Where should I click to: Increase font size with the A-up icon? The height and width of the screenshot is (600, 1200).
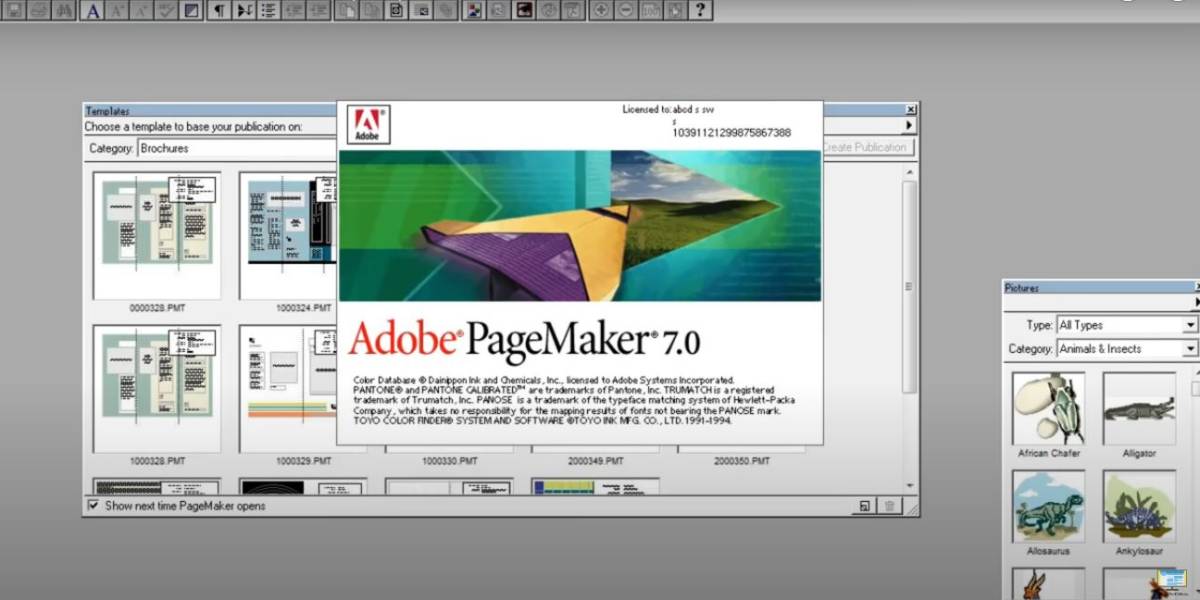tap(118, 11)
